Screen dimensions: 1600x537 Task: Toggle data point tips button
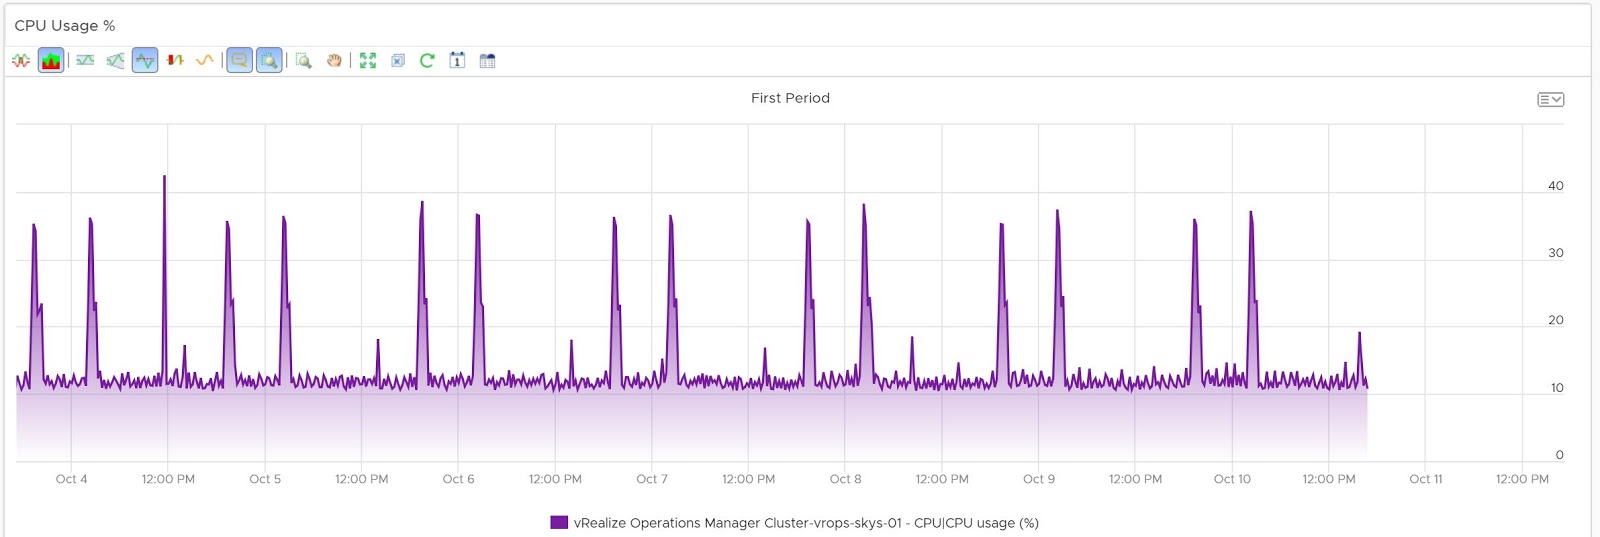239,61
